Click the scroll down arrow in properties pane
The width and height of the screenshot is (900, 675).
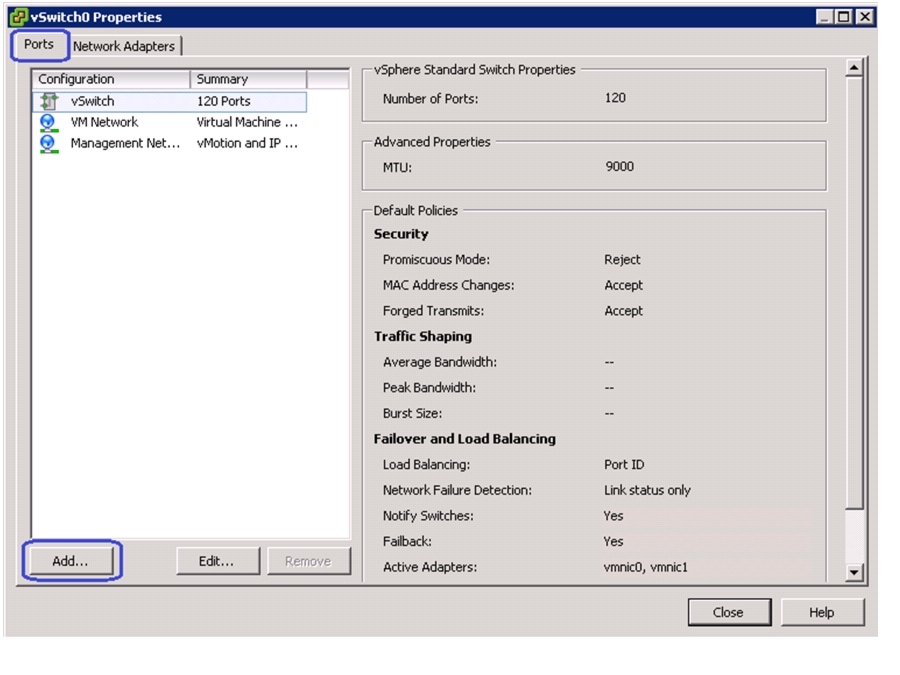[854, 572]
